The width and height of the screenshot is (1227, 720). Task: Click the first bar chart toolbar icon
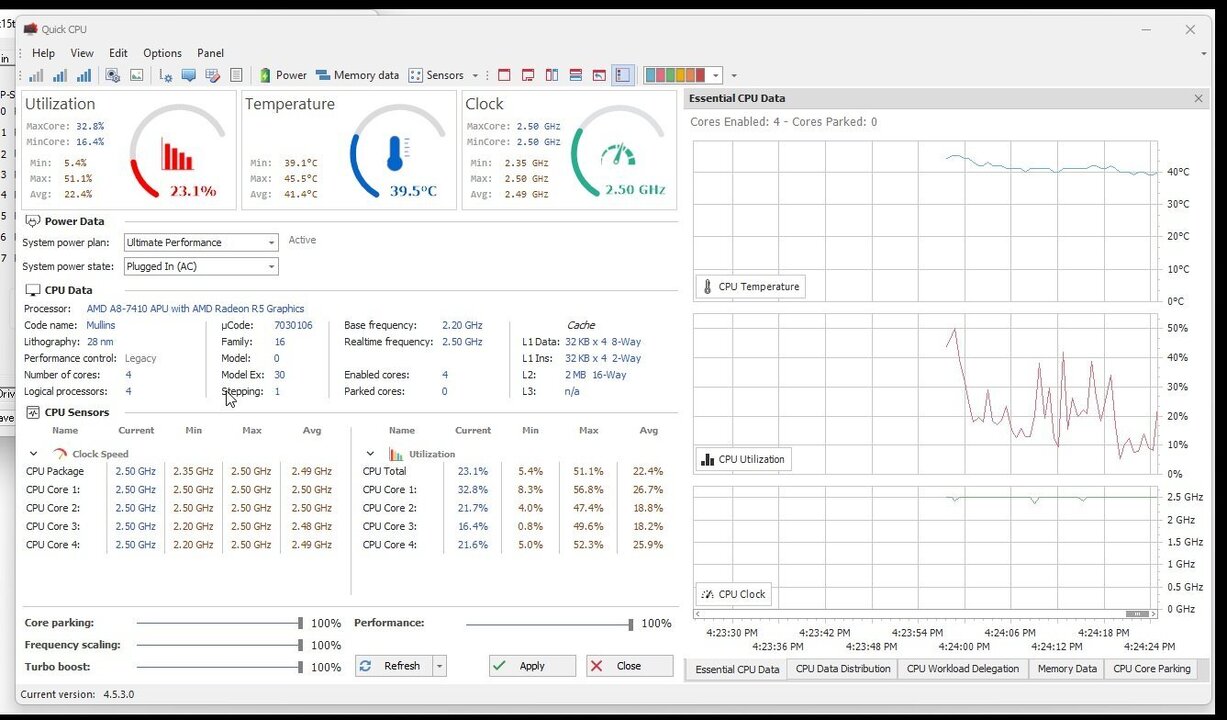36,75
